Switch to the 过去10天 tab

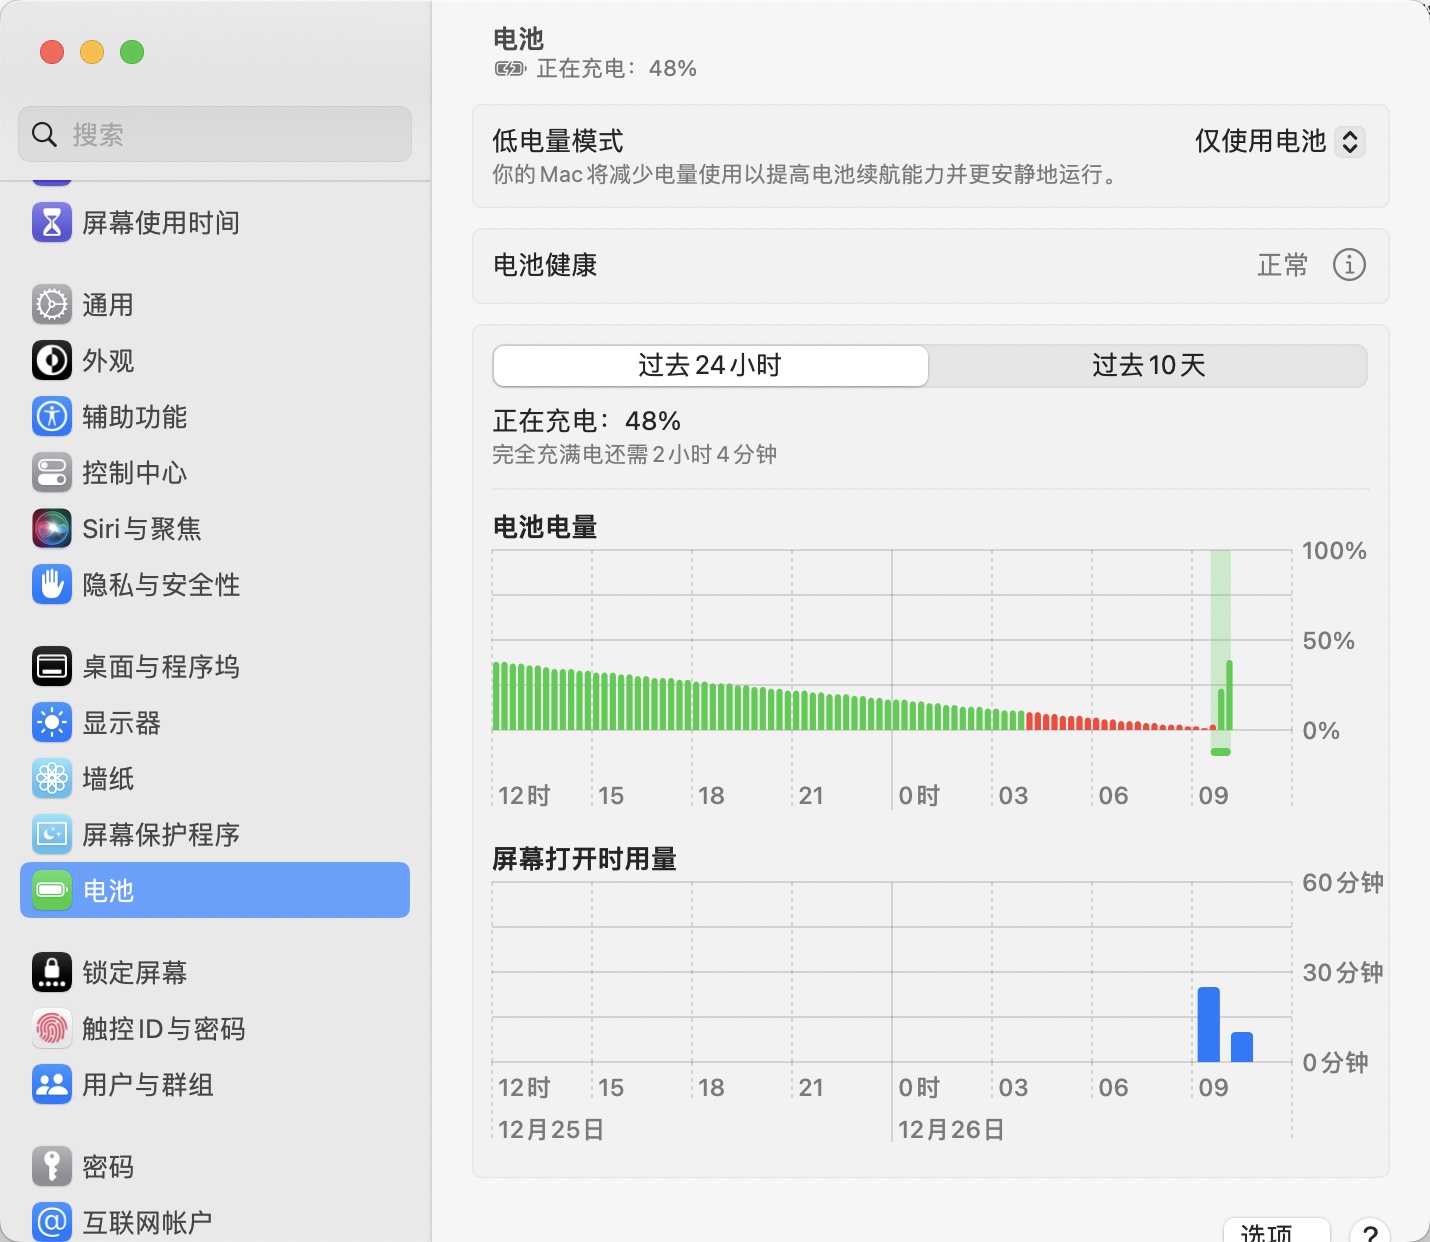tap(1148, 366)
